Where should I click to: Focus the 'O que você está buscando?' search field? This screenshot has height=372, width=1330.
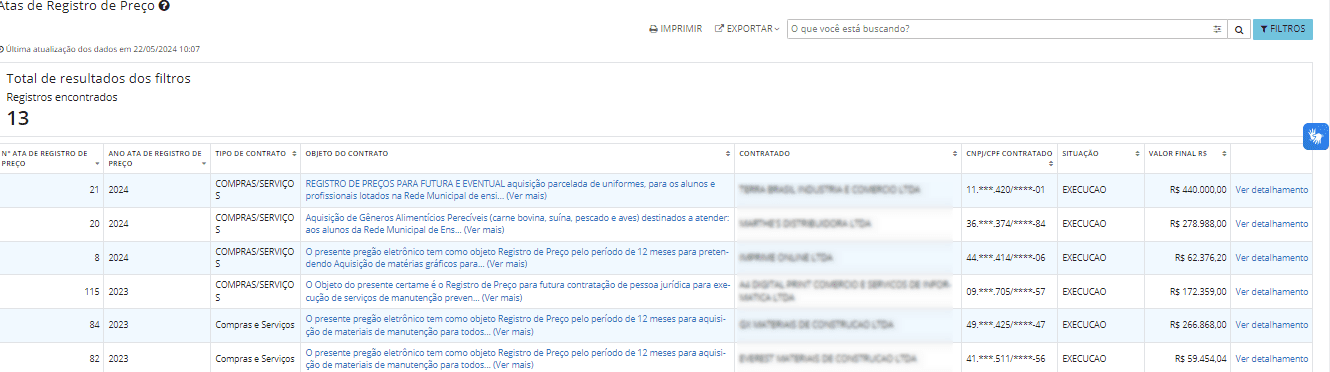pyautogui.click(x=998, y=29)
